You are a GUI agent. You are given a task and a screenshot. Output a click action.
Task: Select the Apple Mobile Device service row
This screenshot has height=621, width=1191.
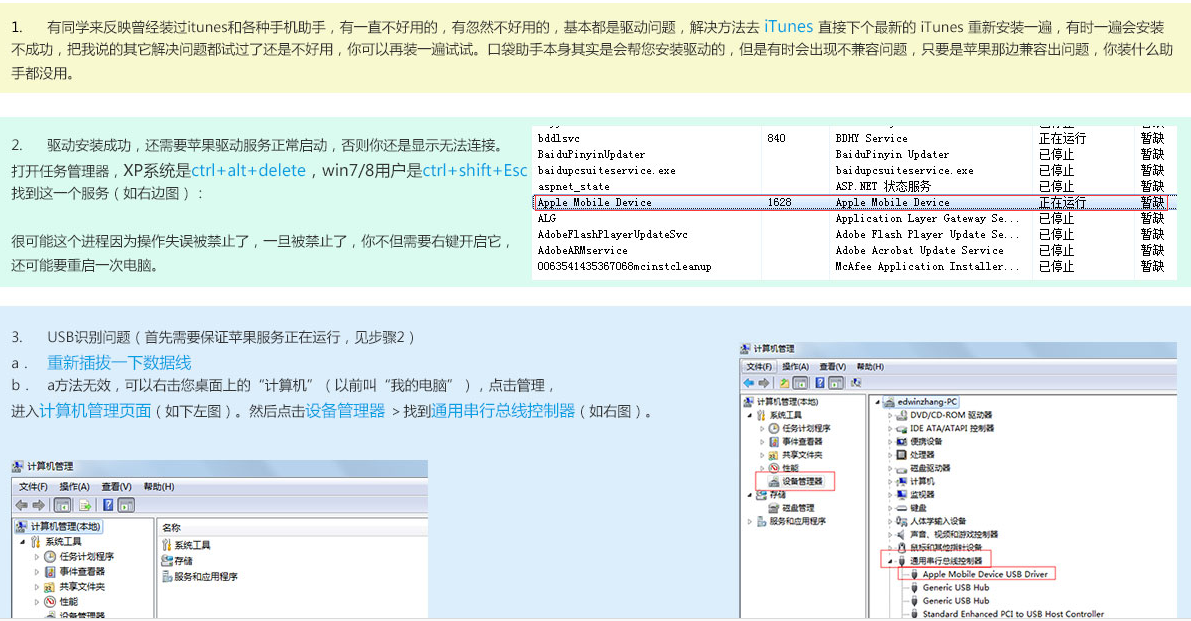[x=851, y=202]
